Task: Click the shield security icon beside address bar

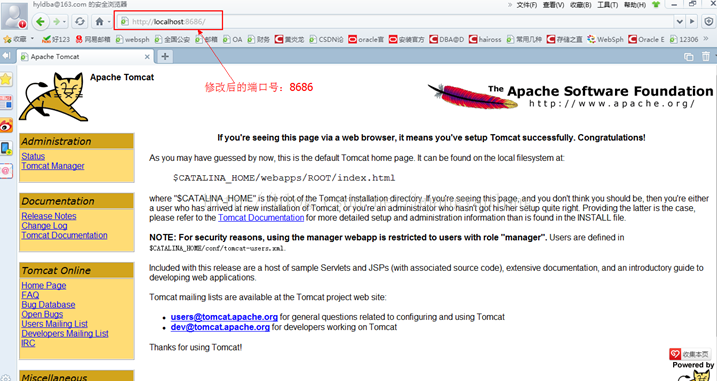Action: tap(708, 21)
